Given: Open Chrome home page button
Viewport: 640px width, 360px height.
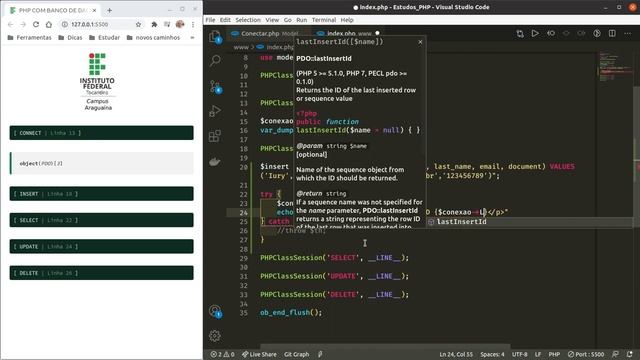Looking at the screenshot, I should pos(49,24).
